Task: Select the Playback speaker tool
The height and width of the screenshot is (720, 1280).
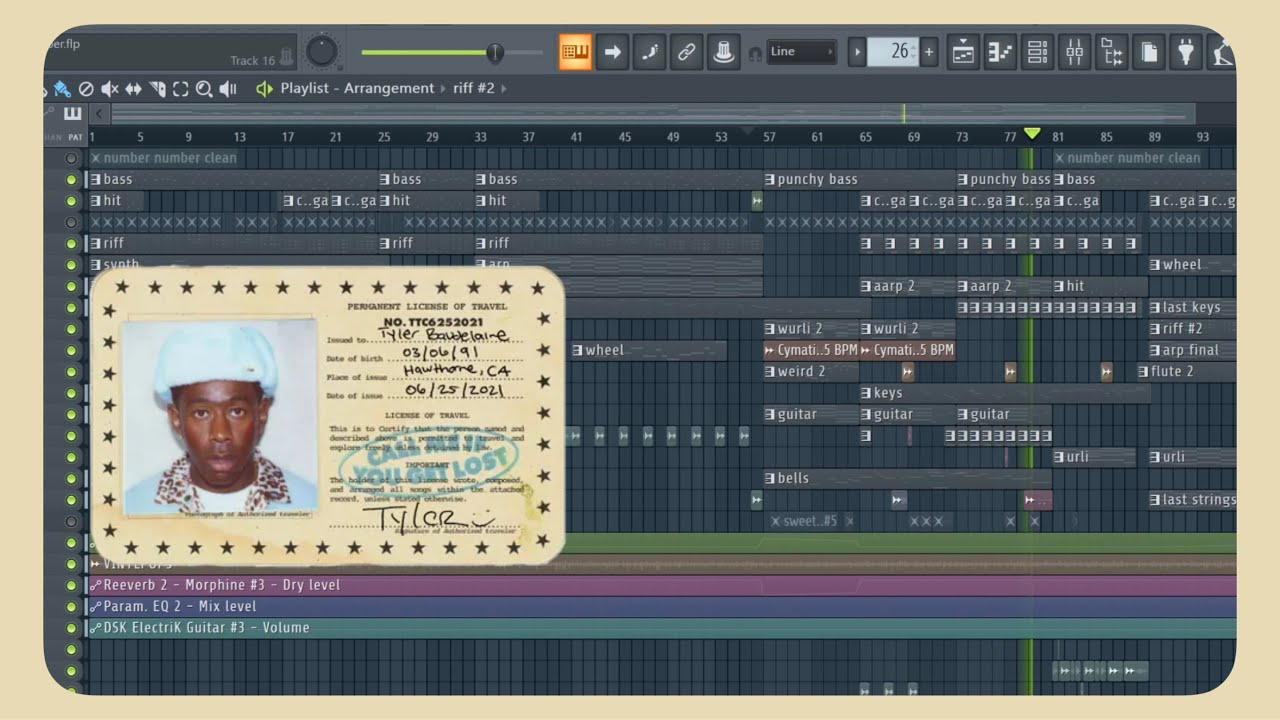Action: 228,89
